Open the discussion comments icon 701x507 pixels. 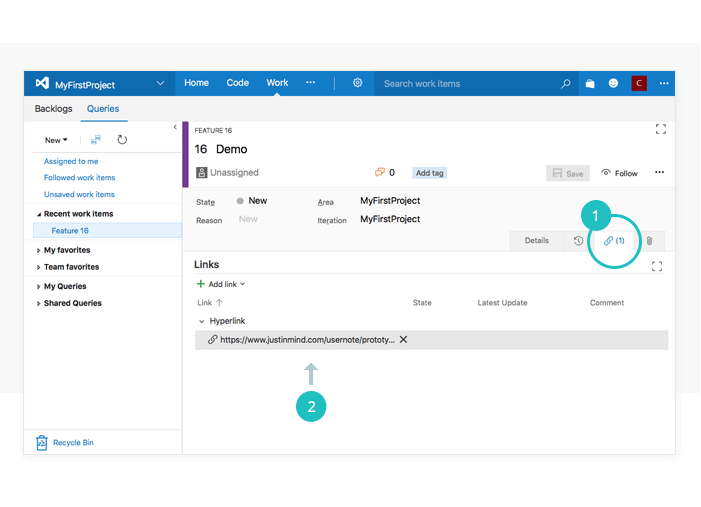380,172
